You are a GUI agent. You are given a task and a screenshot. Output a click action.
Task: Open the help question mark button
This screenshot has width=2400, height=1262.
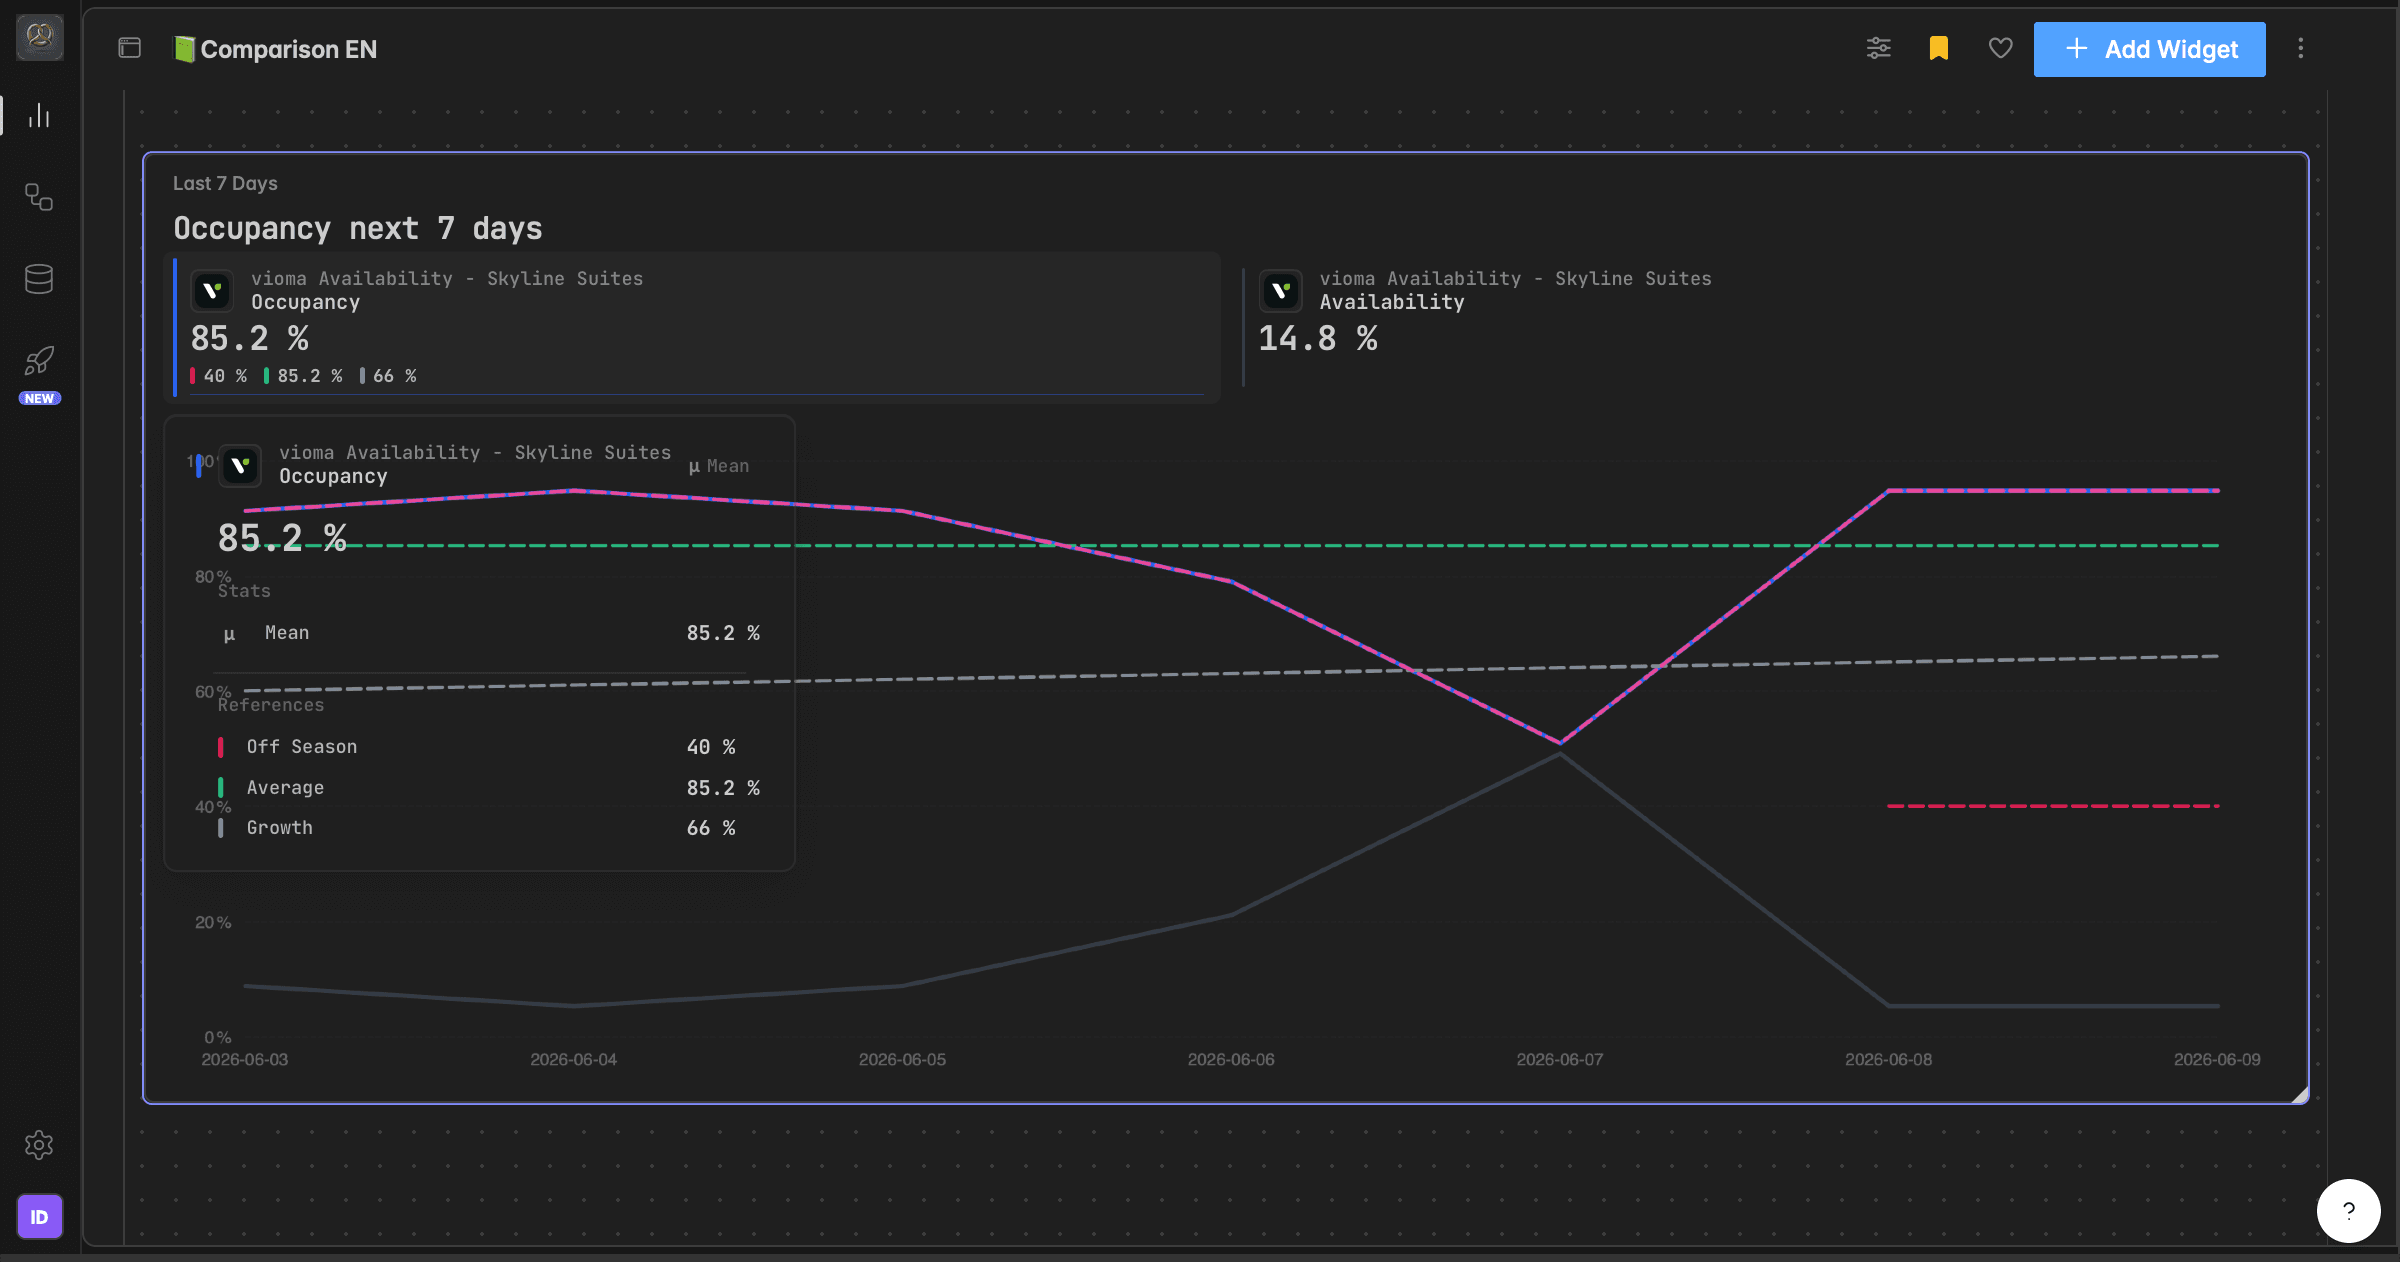coord(2348,1210)
